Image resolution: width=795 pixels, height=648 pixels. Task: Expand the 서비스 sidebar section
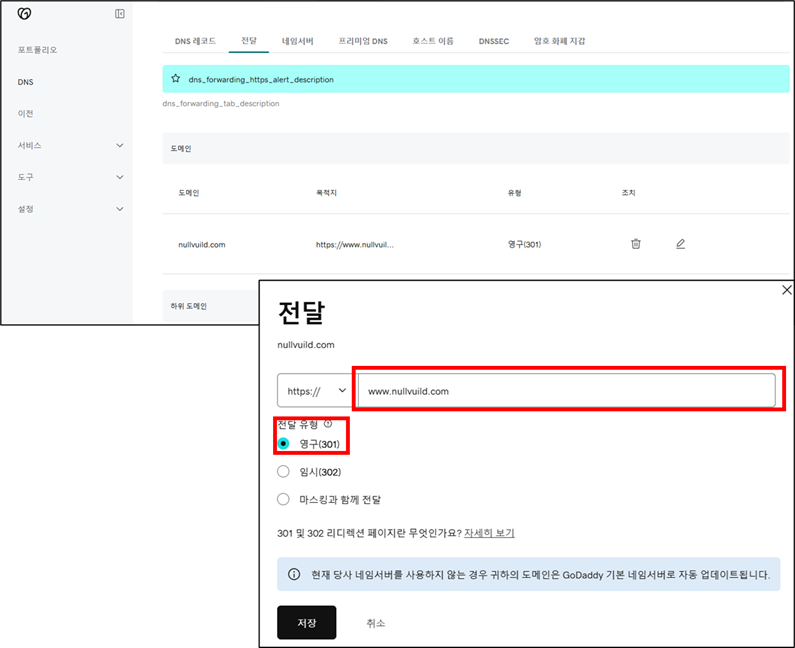click(70, 146)
